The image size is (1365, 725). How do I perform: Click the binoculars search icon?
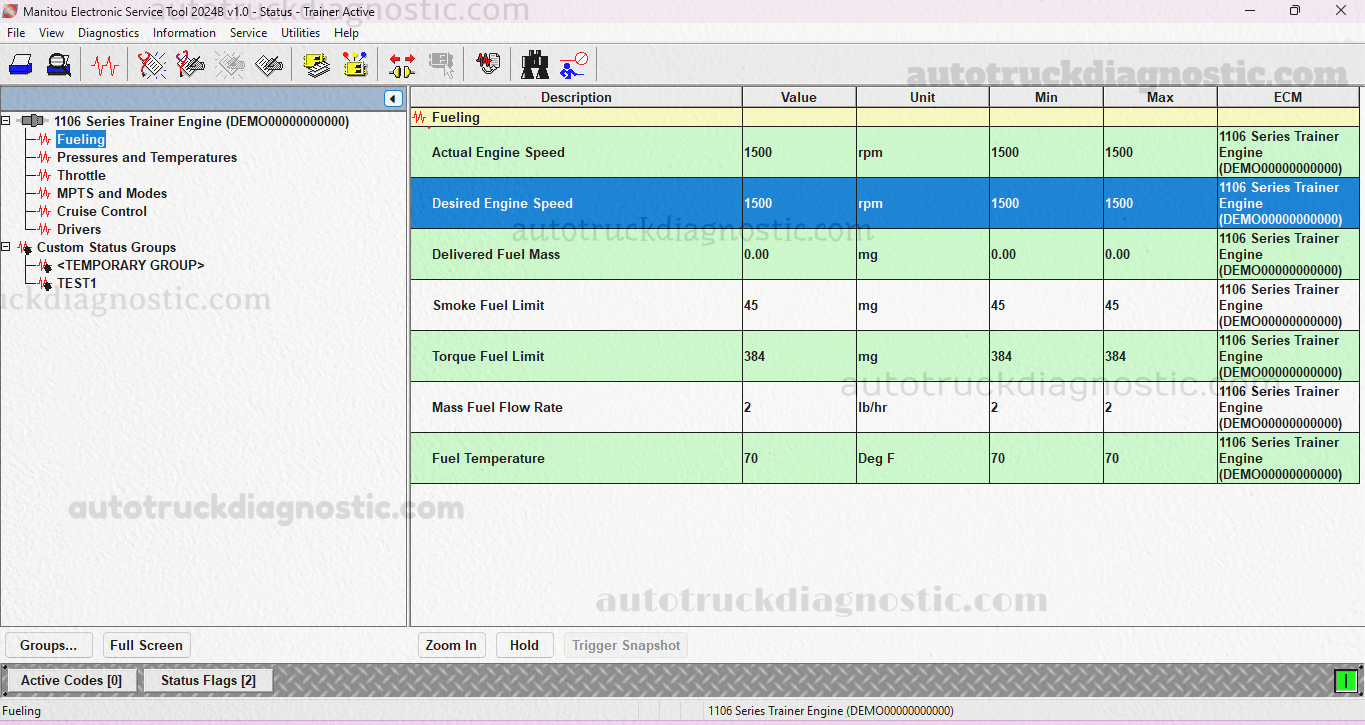535,65
